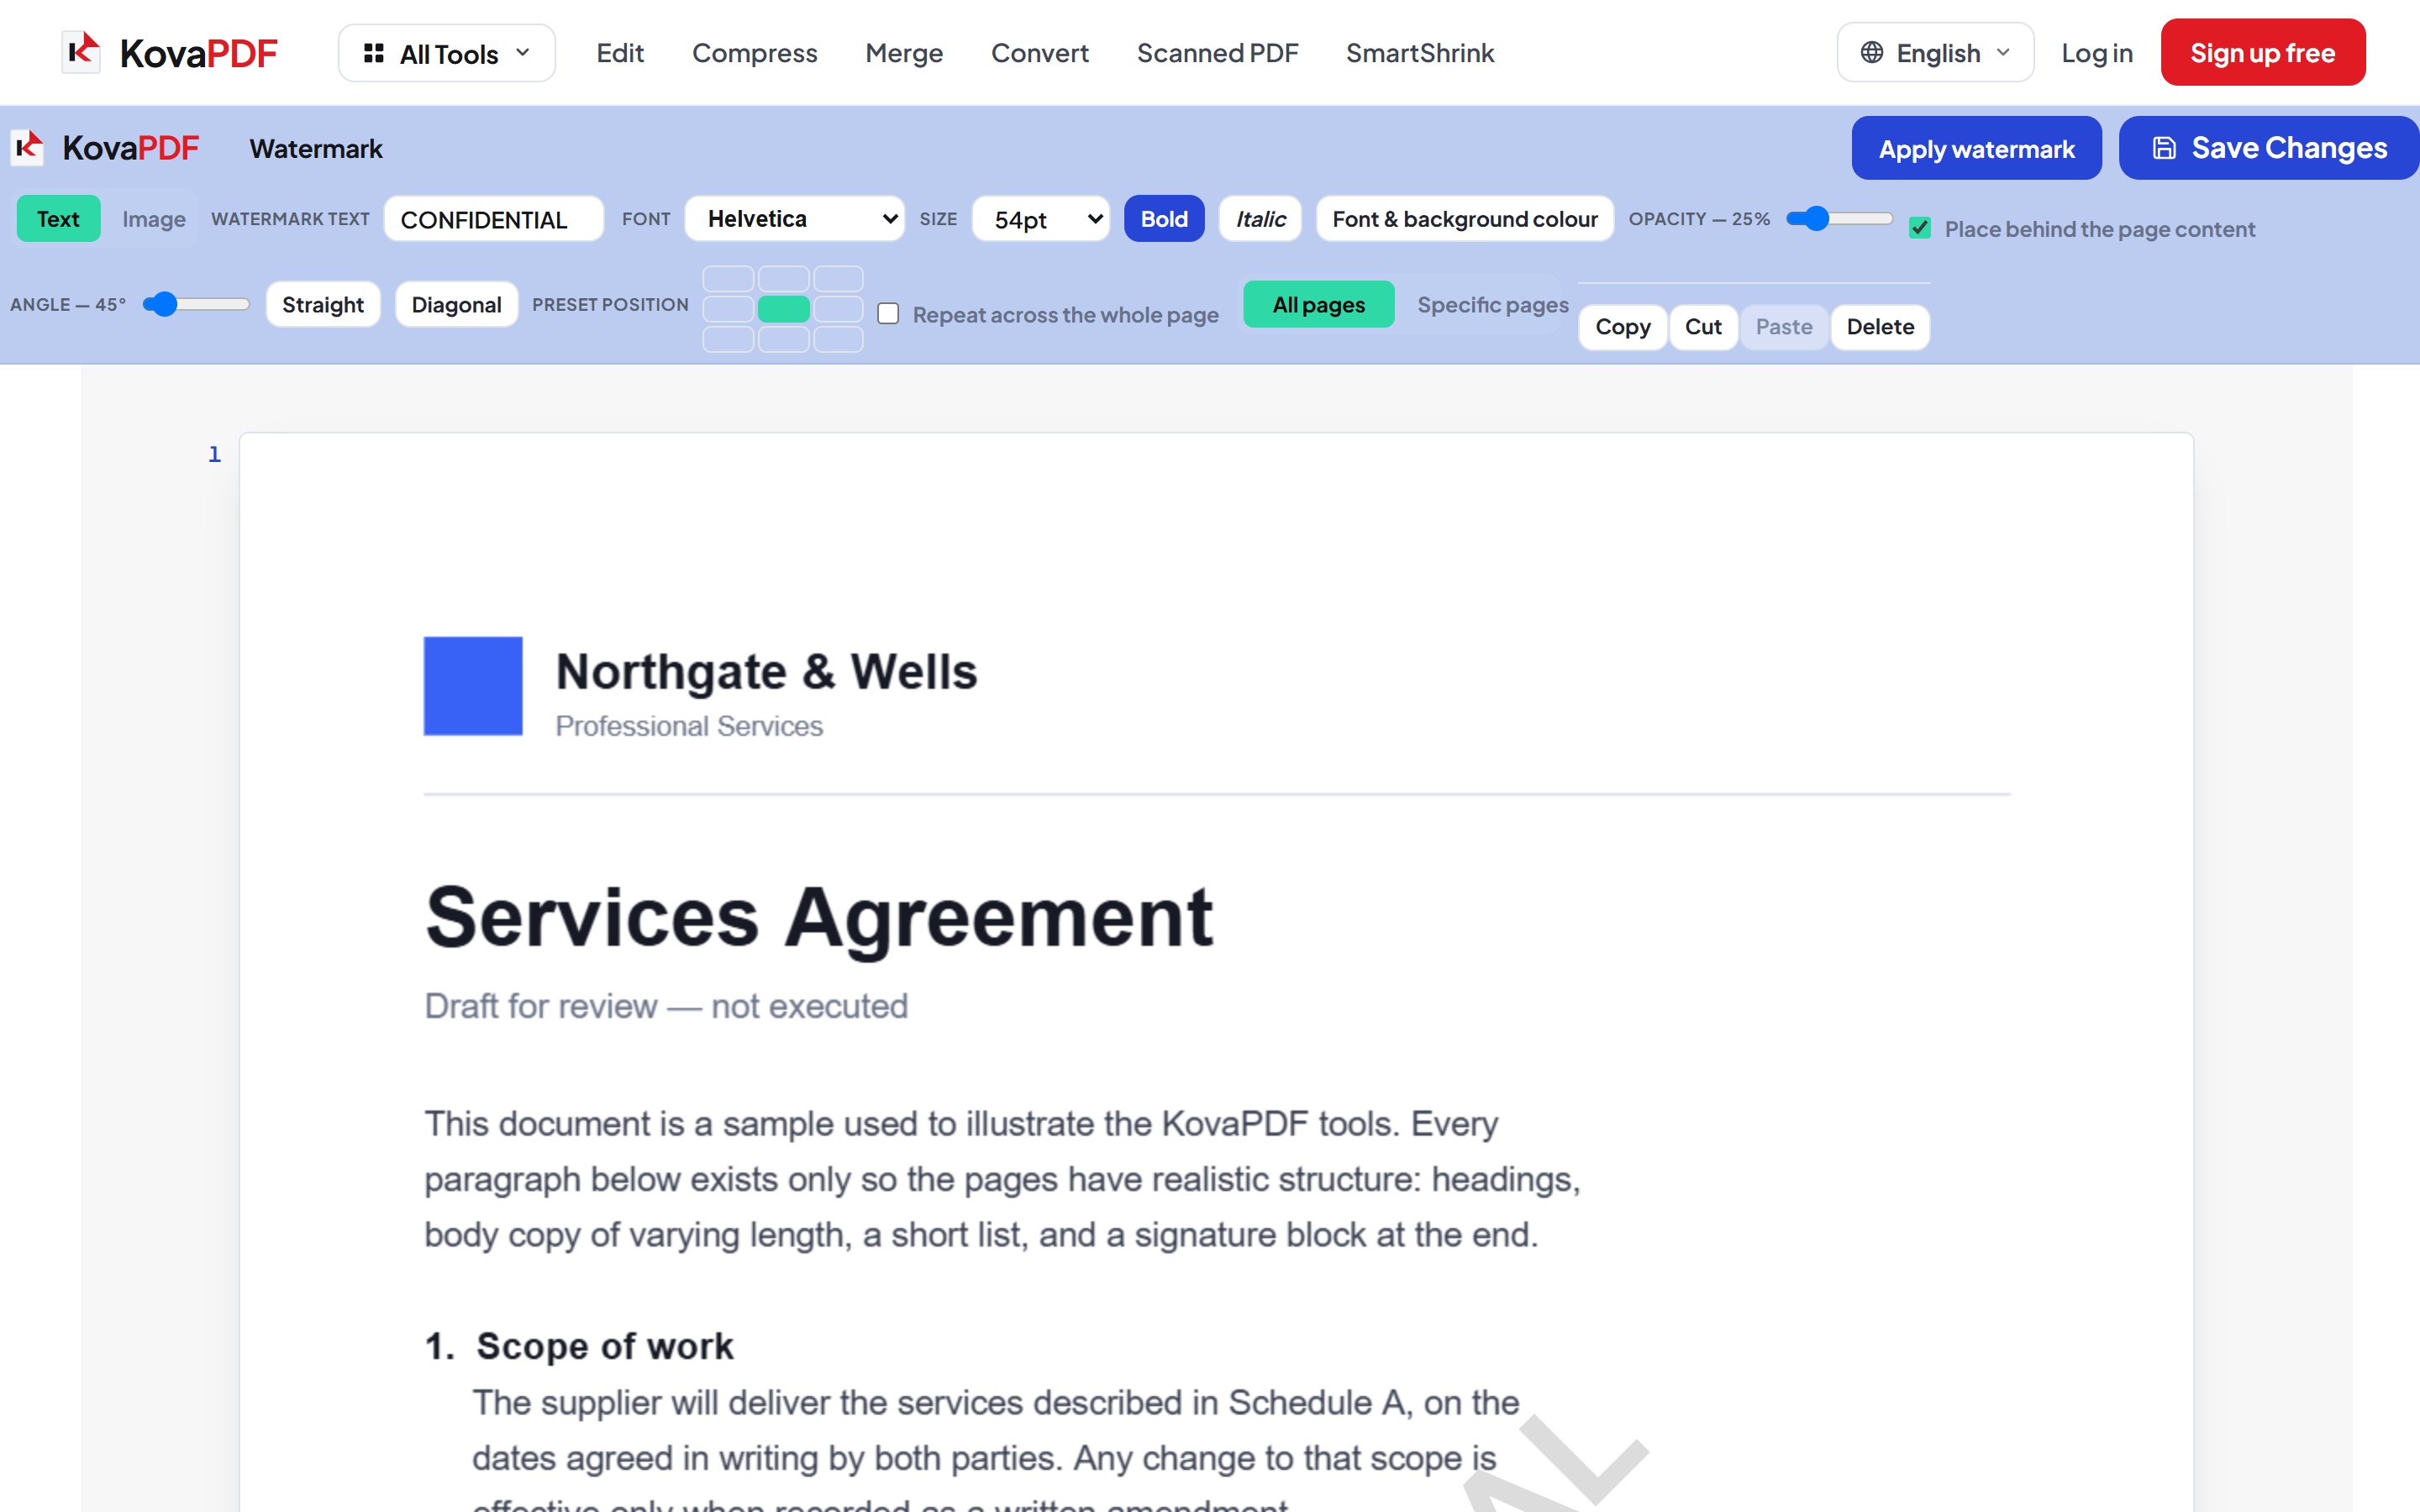Click the Services Agreement heading on page
Image resolution: width=2420 pixels, height=1512 pixels.
[819, 918]
